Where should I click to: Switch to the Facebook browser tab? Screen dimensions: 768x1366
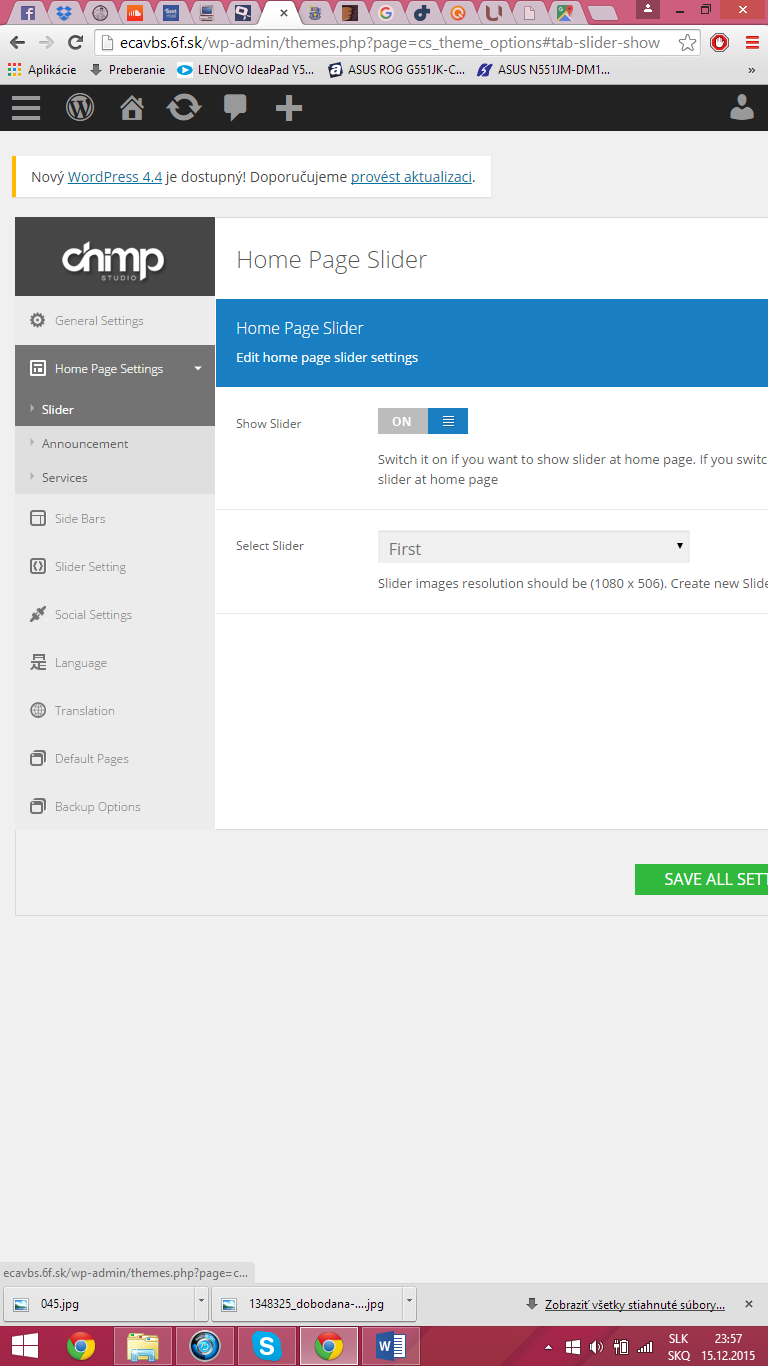28,13
